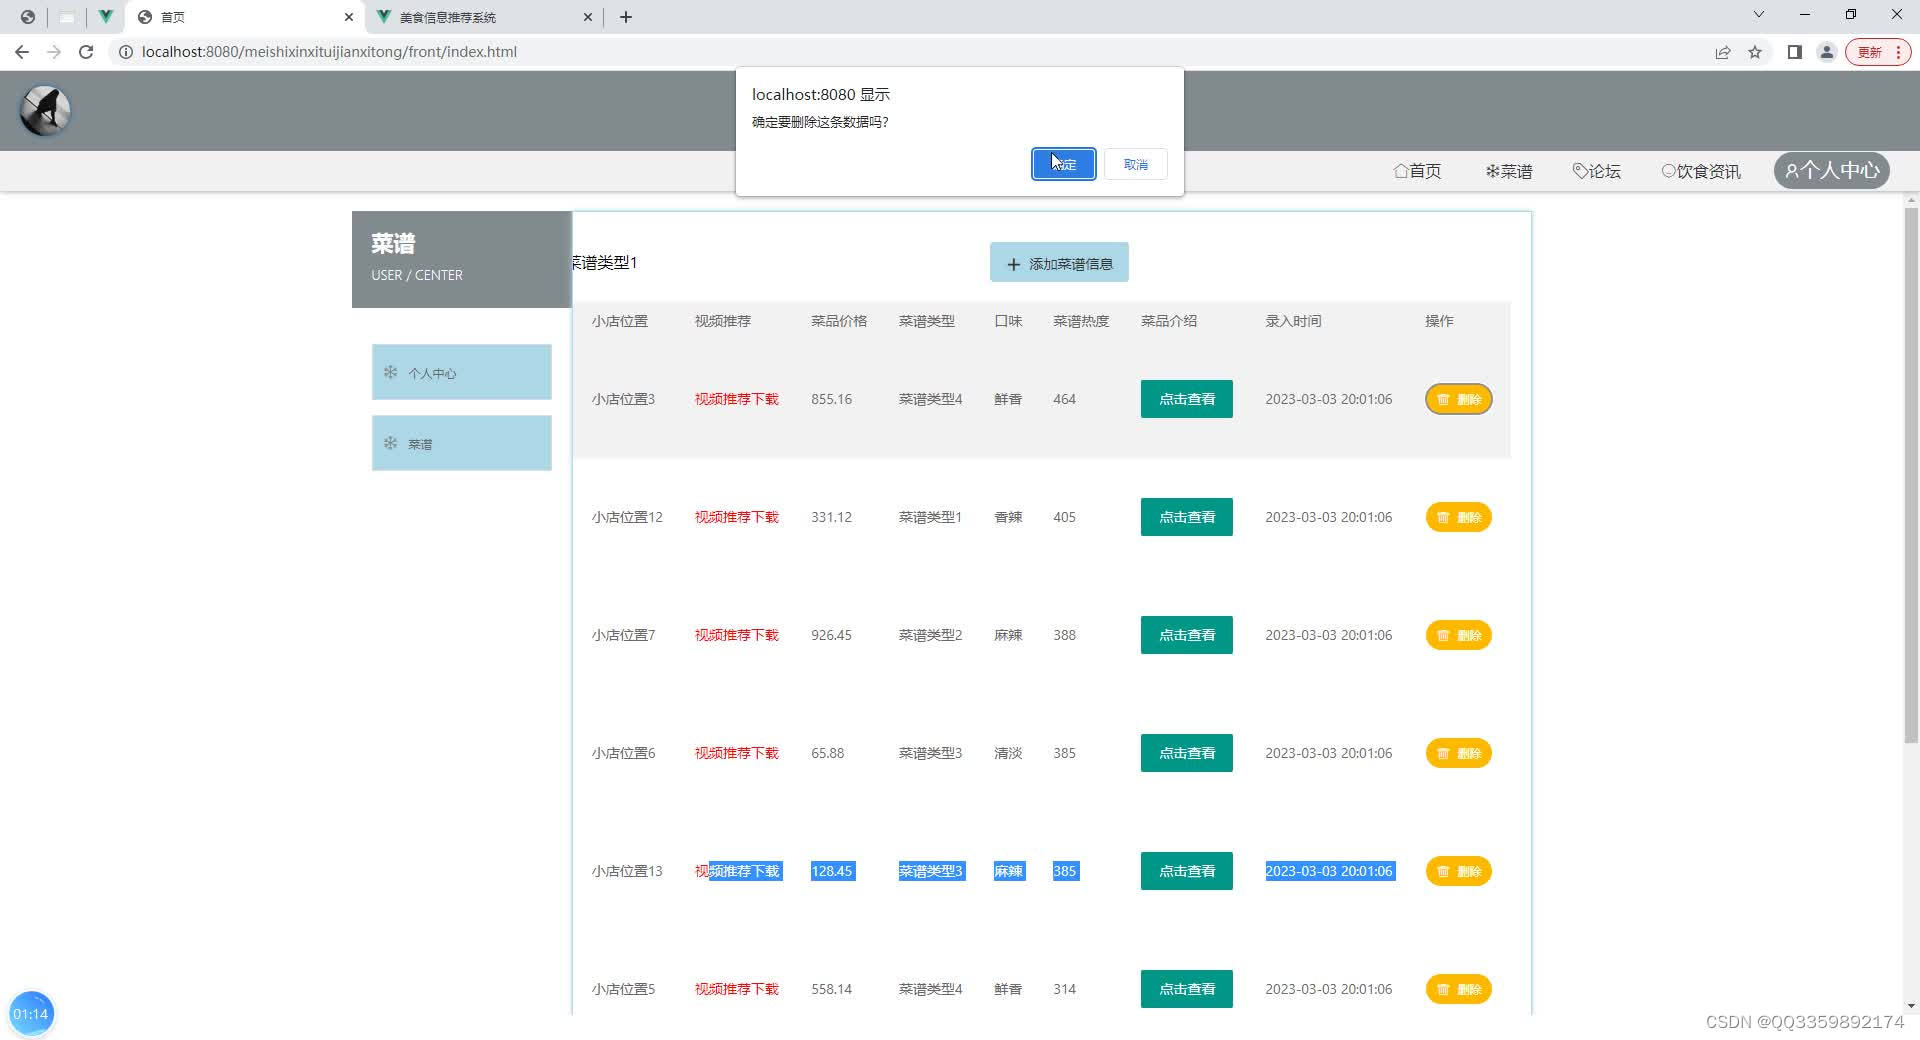Delete the 小店位置13 row
Image resolution: width=1920 pixels, height=1040 pixels.
coord(1458,871)
